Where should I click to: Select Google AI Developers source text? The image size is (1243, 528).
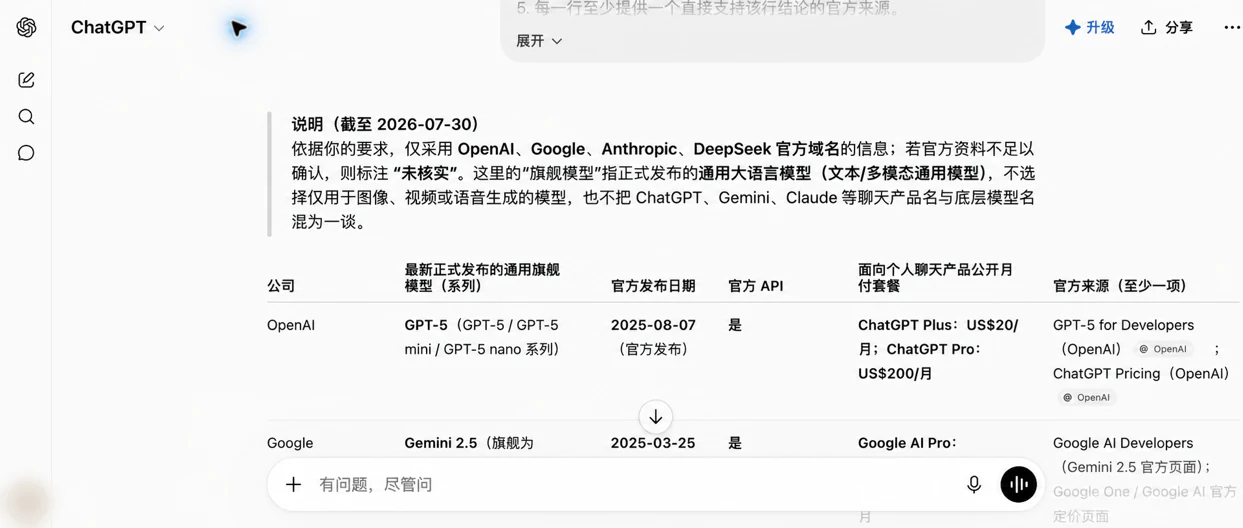[1123, 443]
